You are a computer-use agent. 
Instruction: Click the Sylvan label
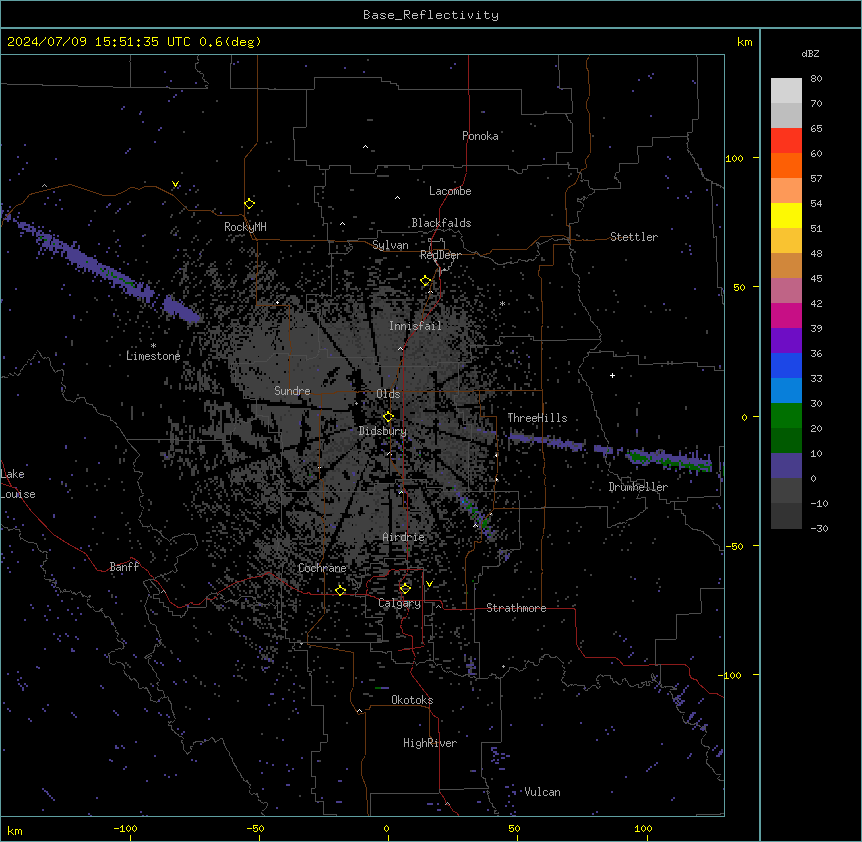pos(390,245)
